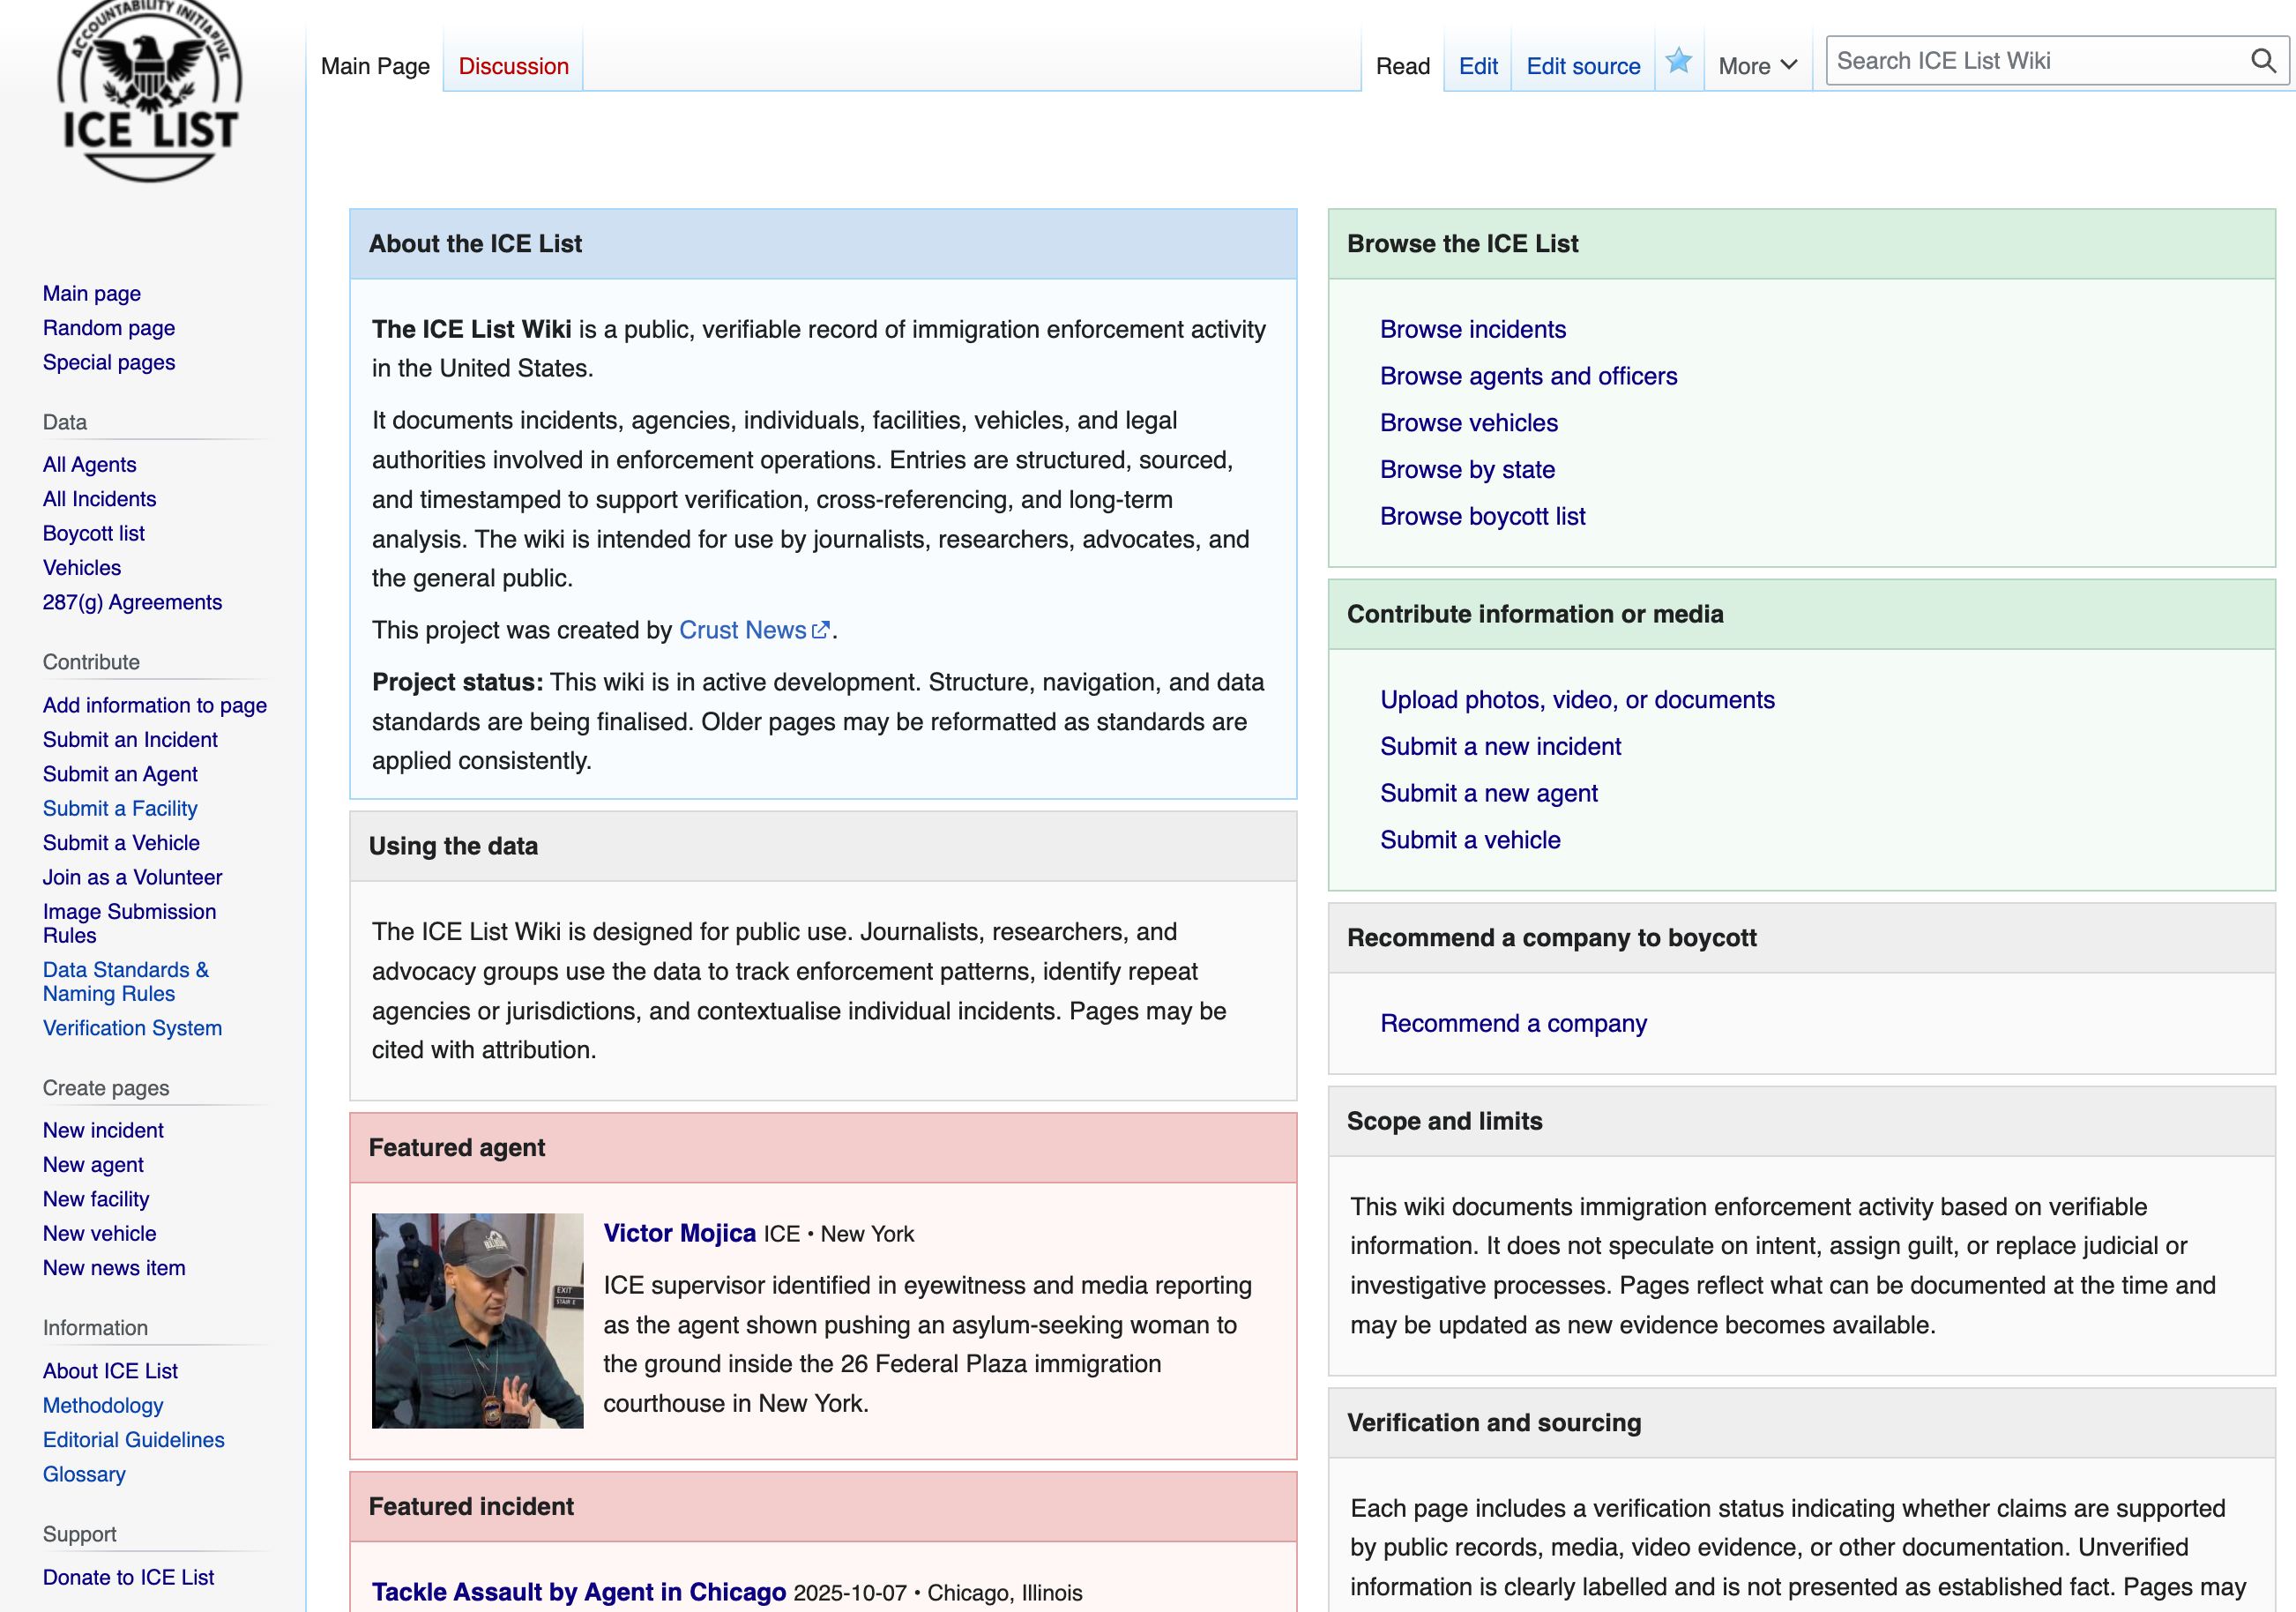2296x1612 pixels.
Task: Select the Edit tab
Action: [x=1477, y=66]
